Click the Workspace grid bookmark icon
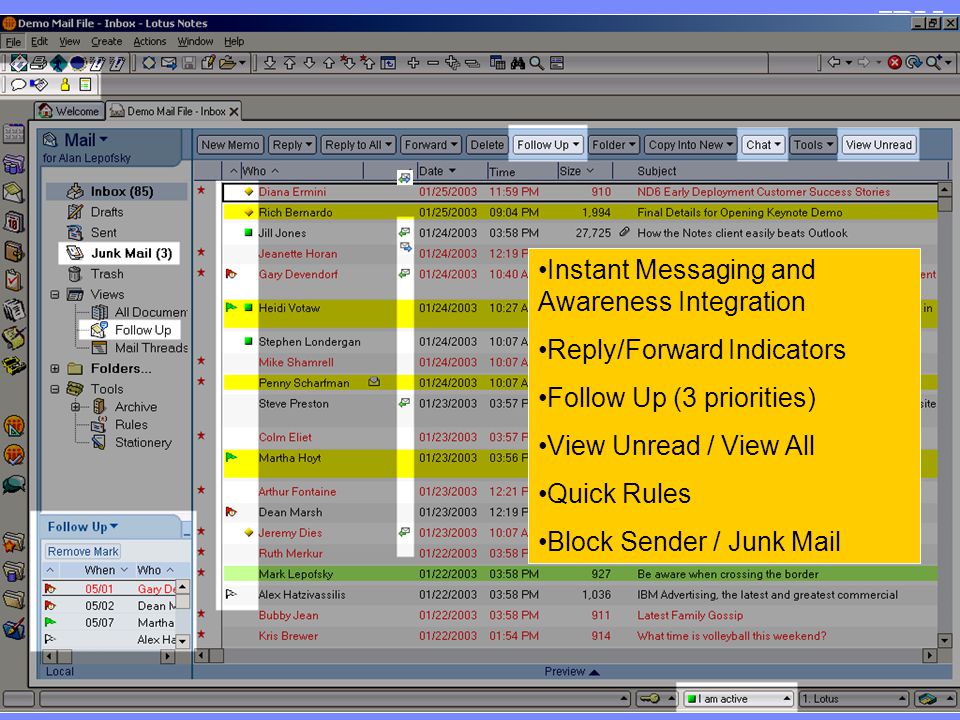 (13, 134)
